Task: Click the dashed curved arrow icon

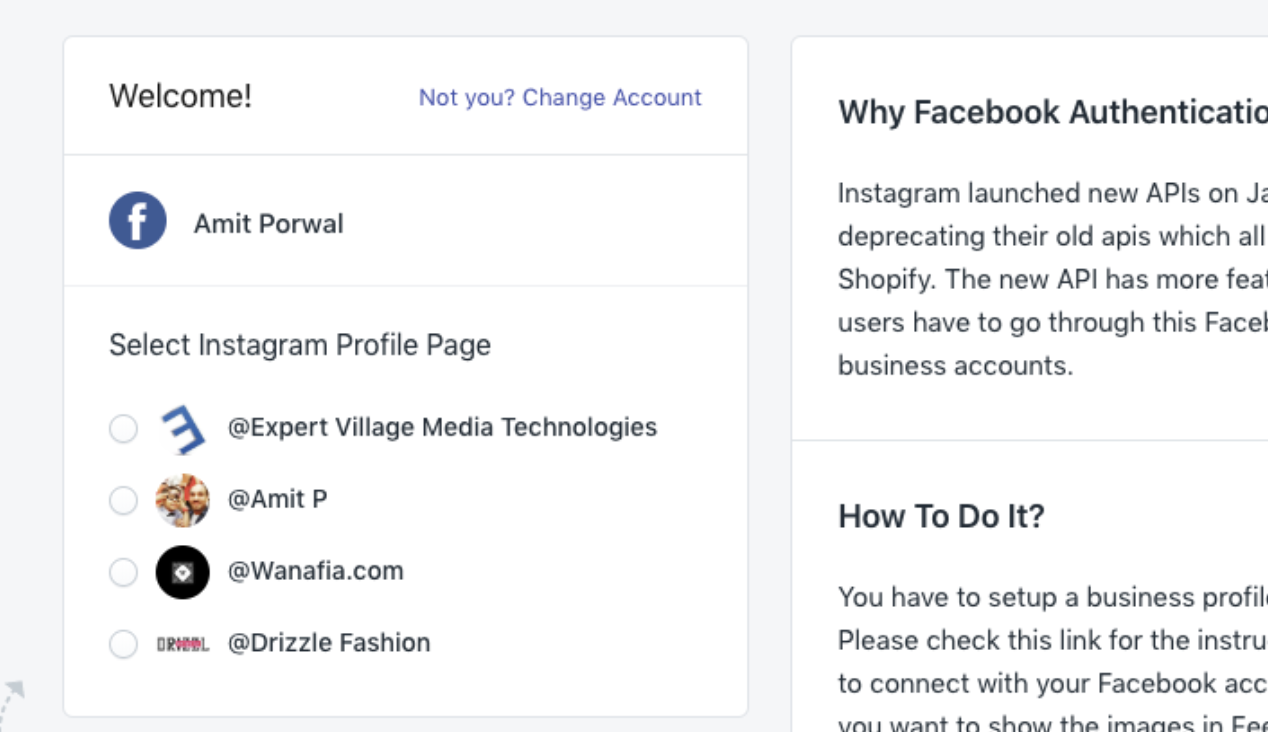Action: click(x=10, y=702)
